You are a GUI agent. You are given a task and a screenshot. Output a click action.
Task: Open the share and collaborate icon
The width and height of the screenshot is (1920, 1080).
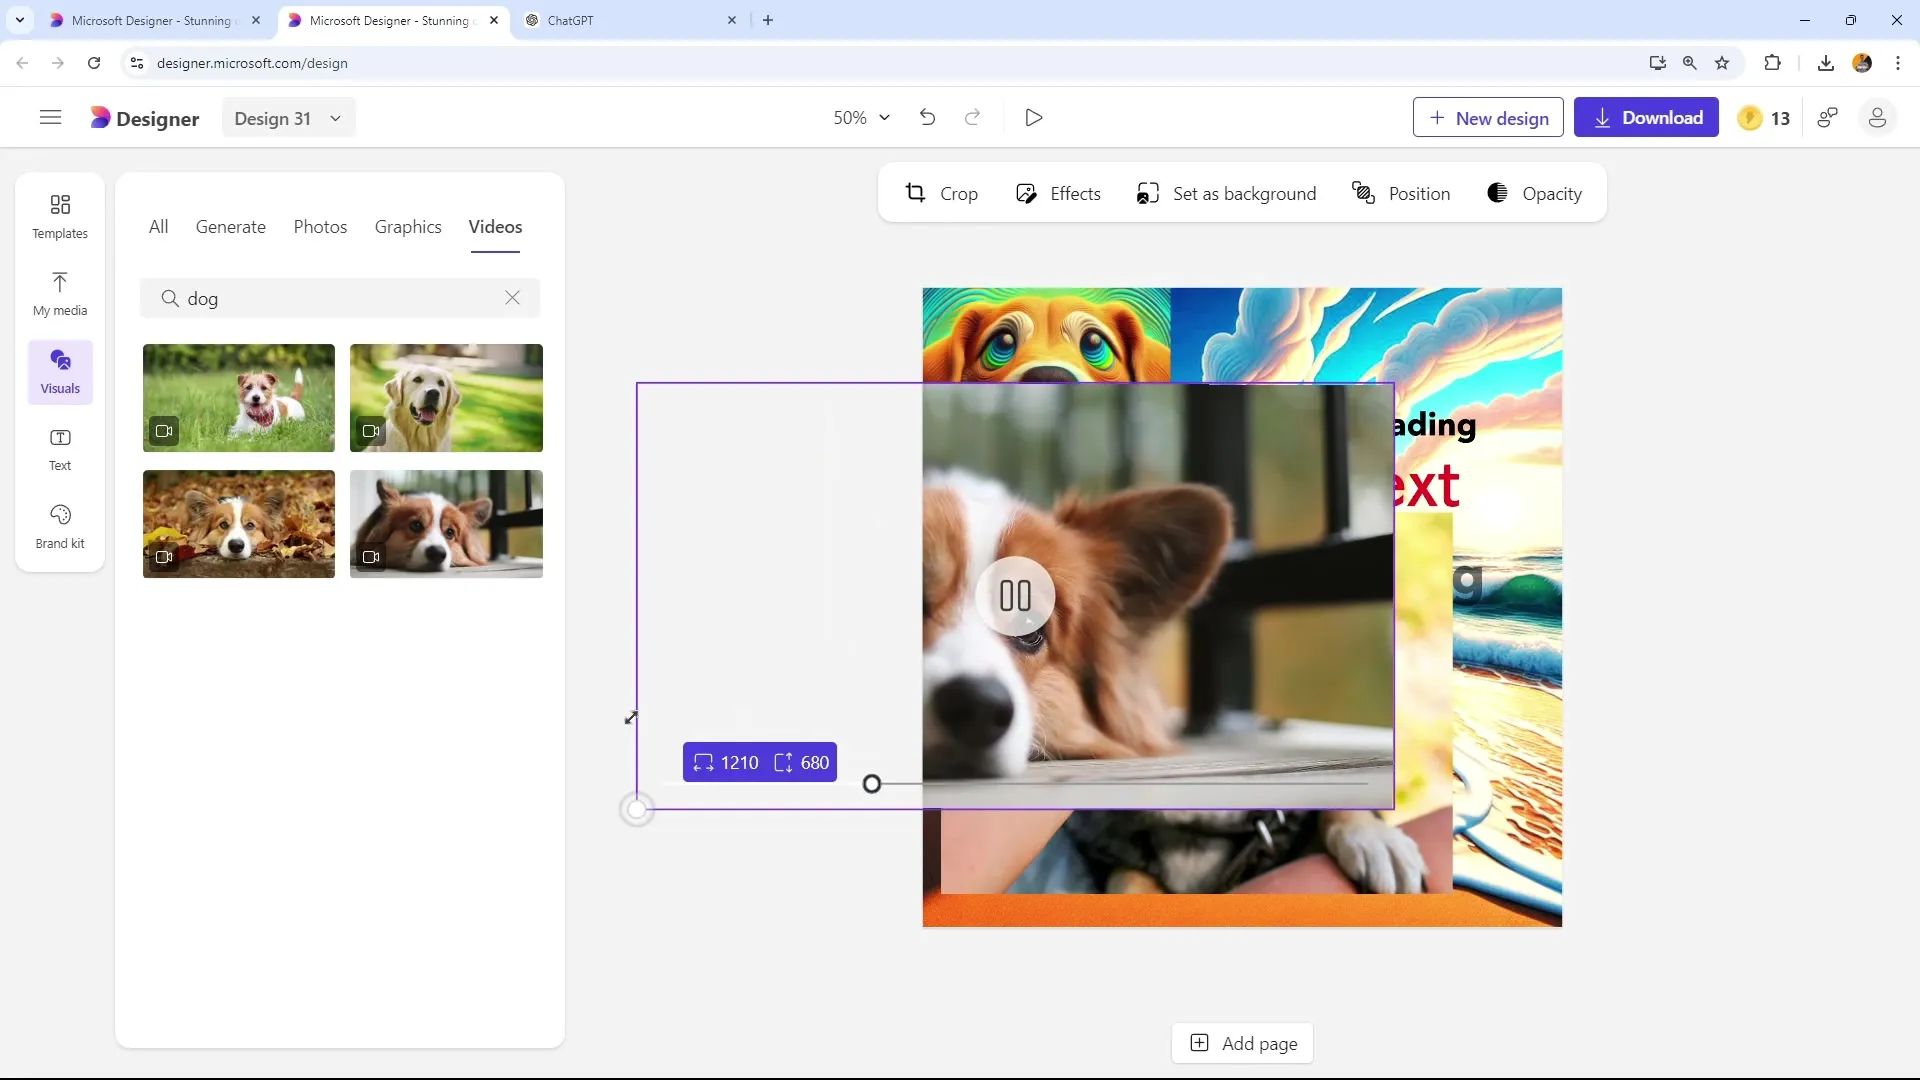point(1828,118)
